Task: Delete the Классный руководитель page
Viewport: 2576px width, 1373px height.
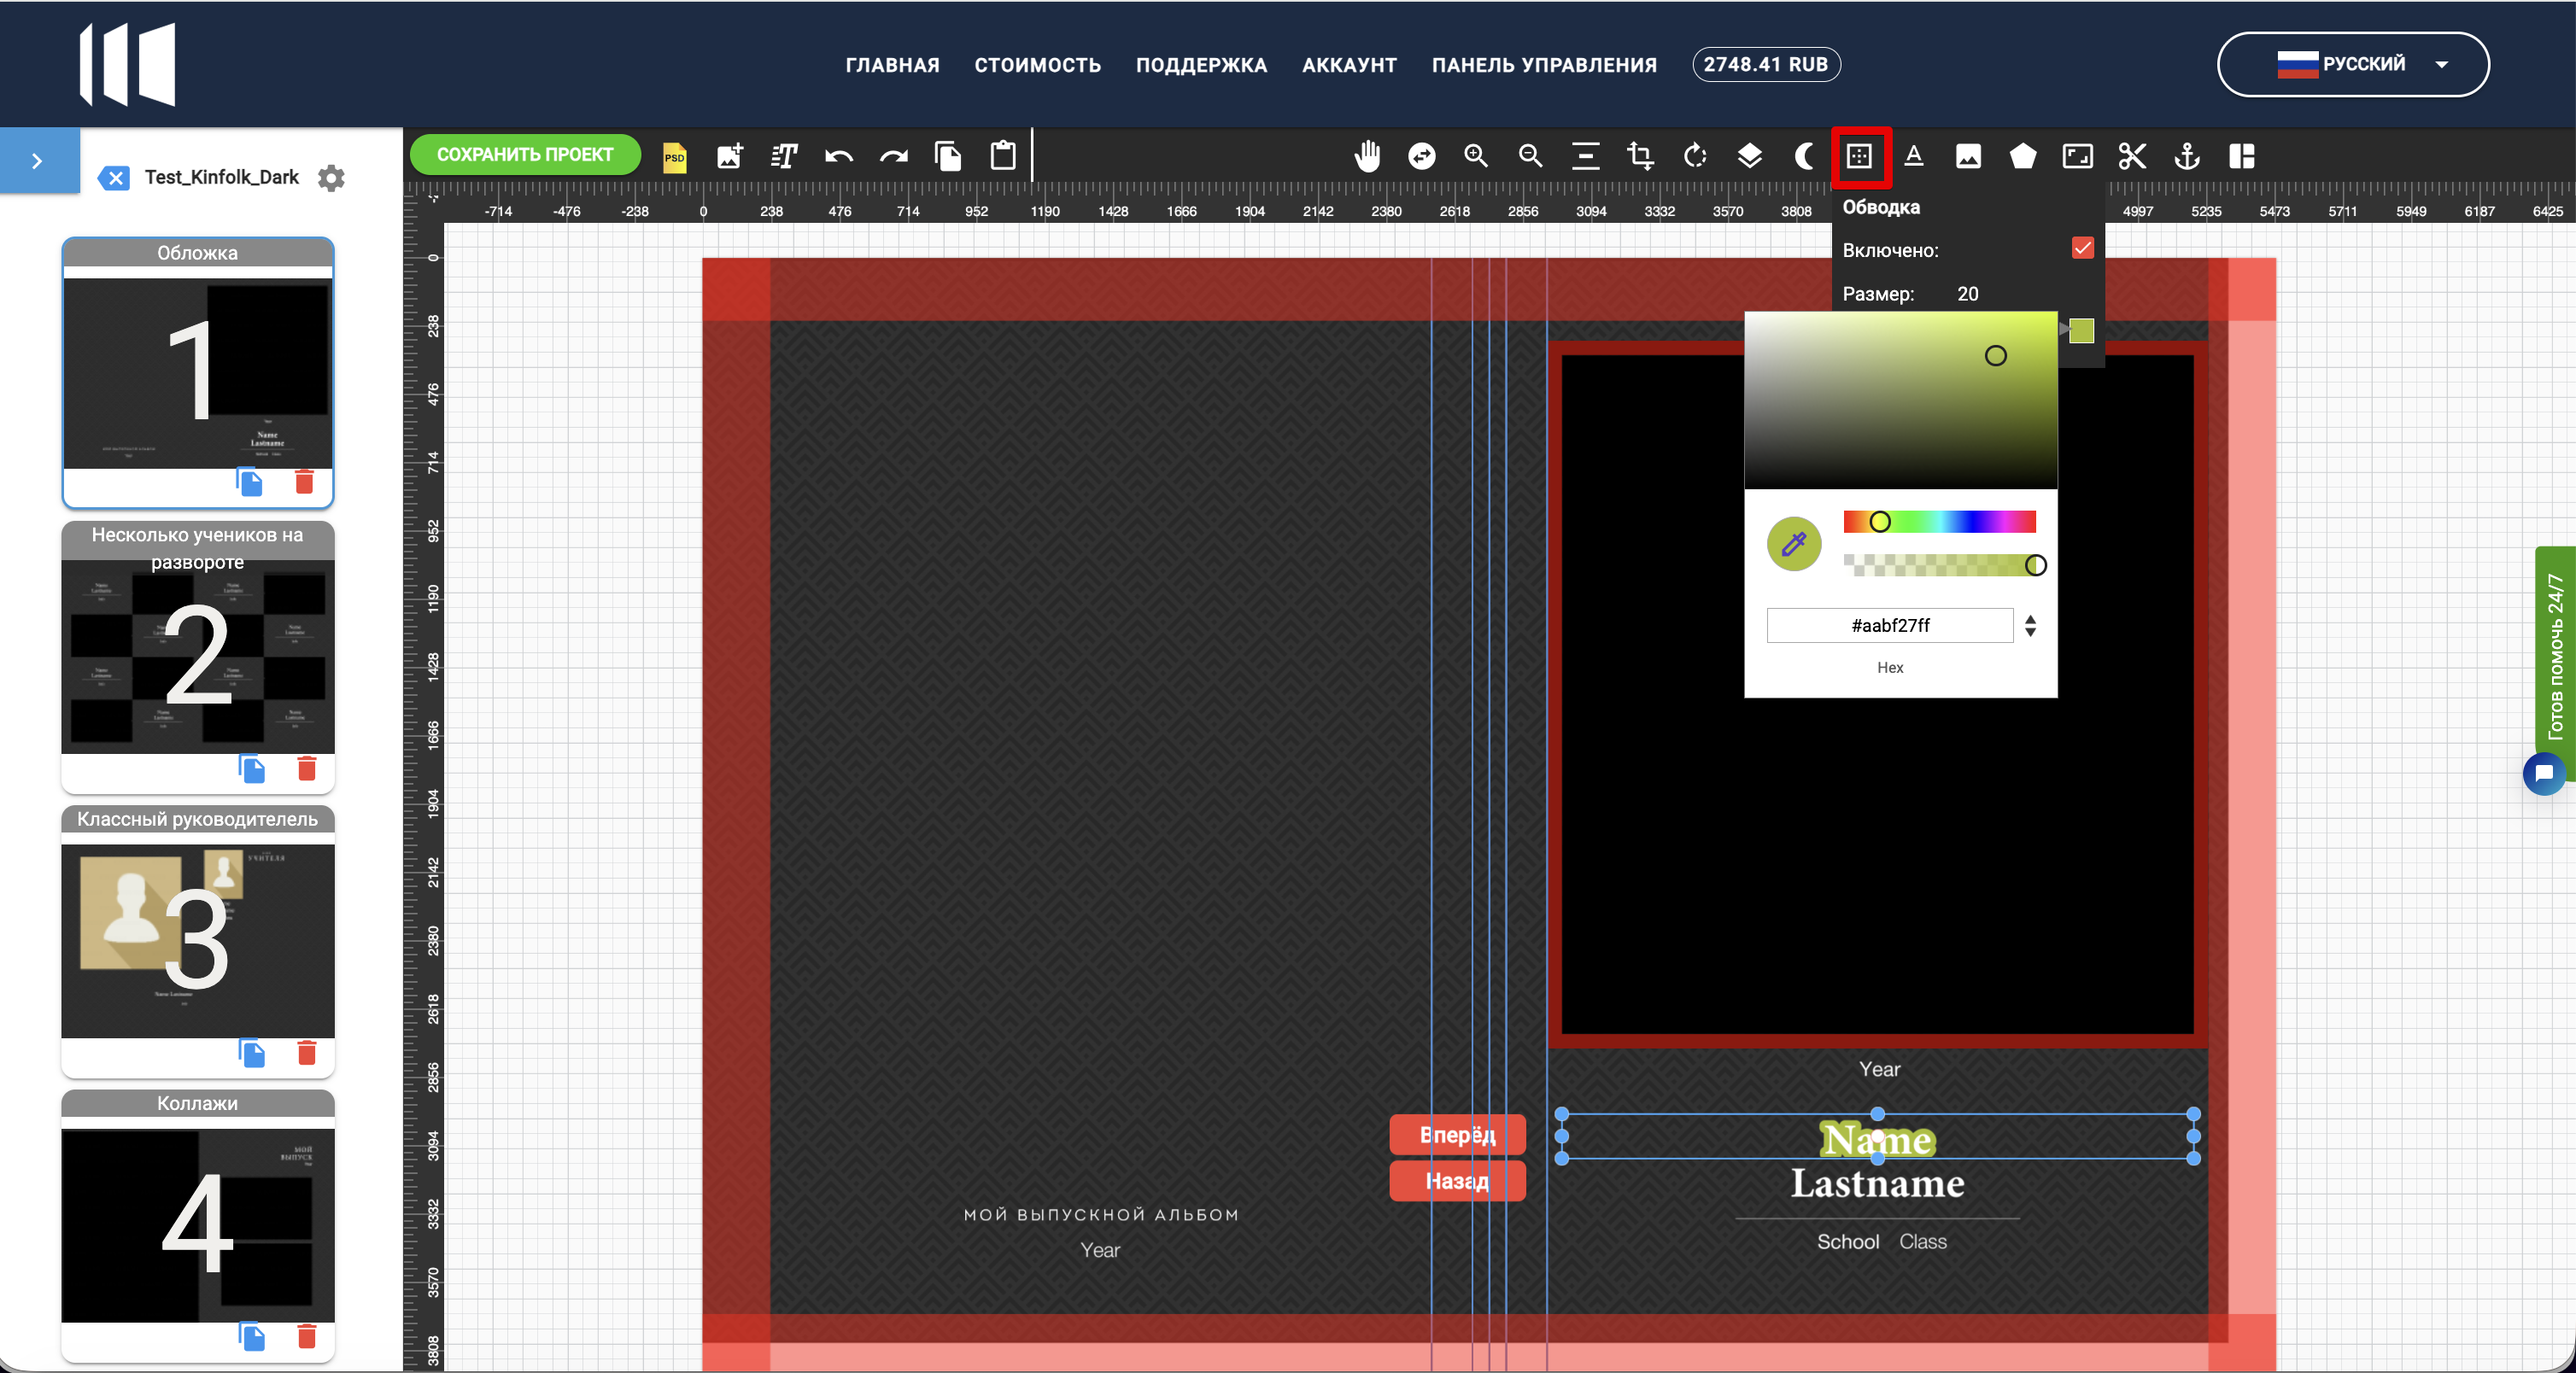Action: click(x=307, y=1053)
